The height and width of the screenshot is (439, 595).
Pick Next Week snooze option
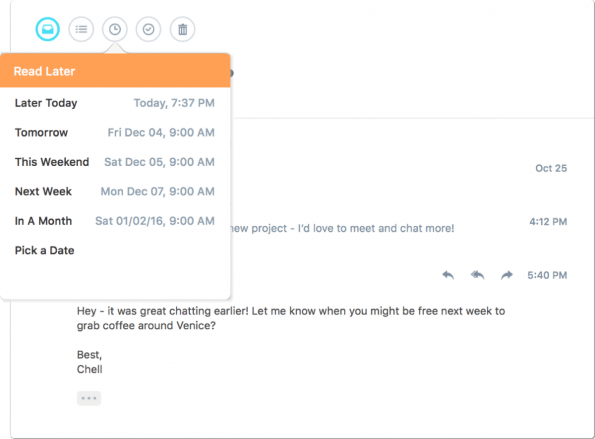click(115, 192)
